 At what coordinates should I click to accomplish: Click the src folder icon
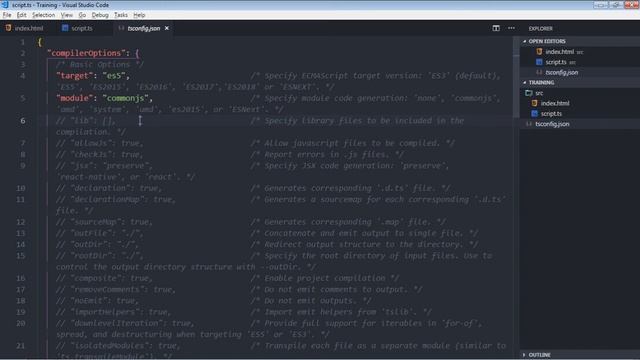point(529,93)
